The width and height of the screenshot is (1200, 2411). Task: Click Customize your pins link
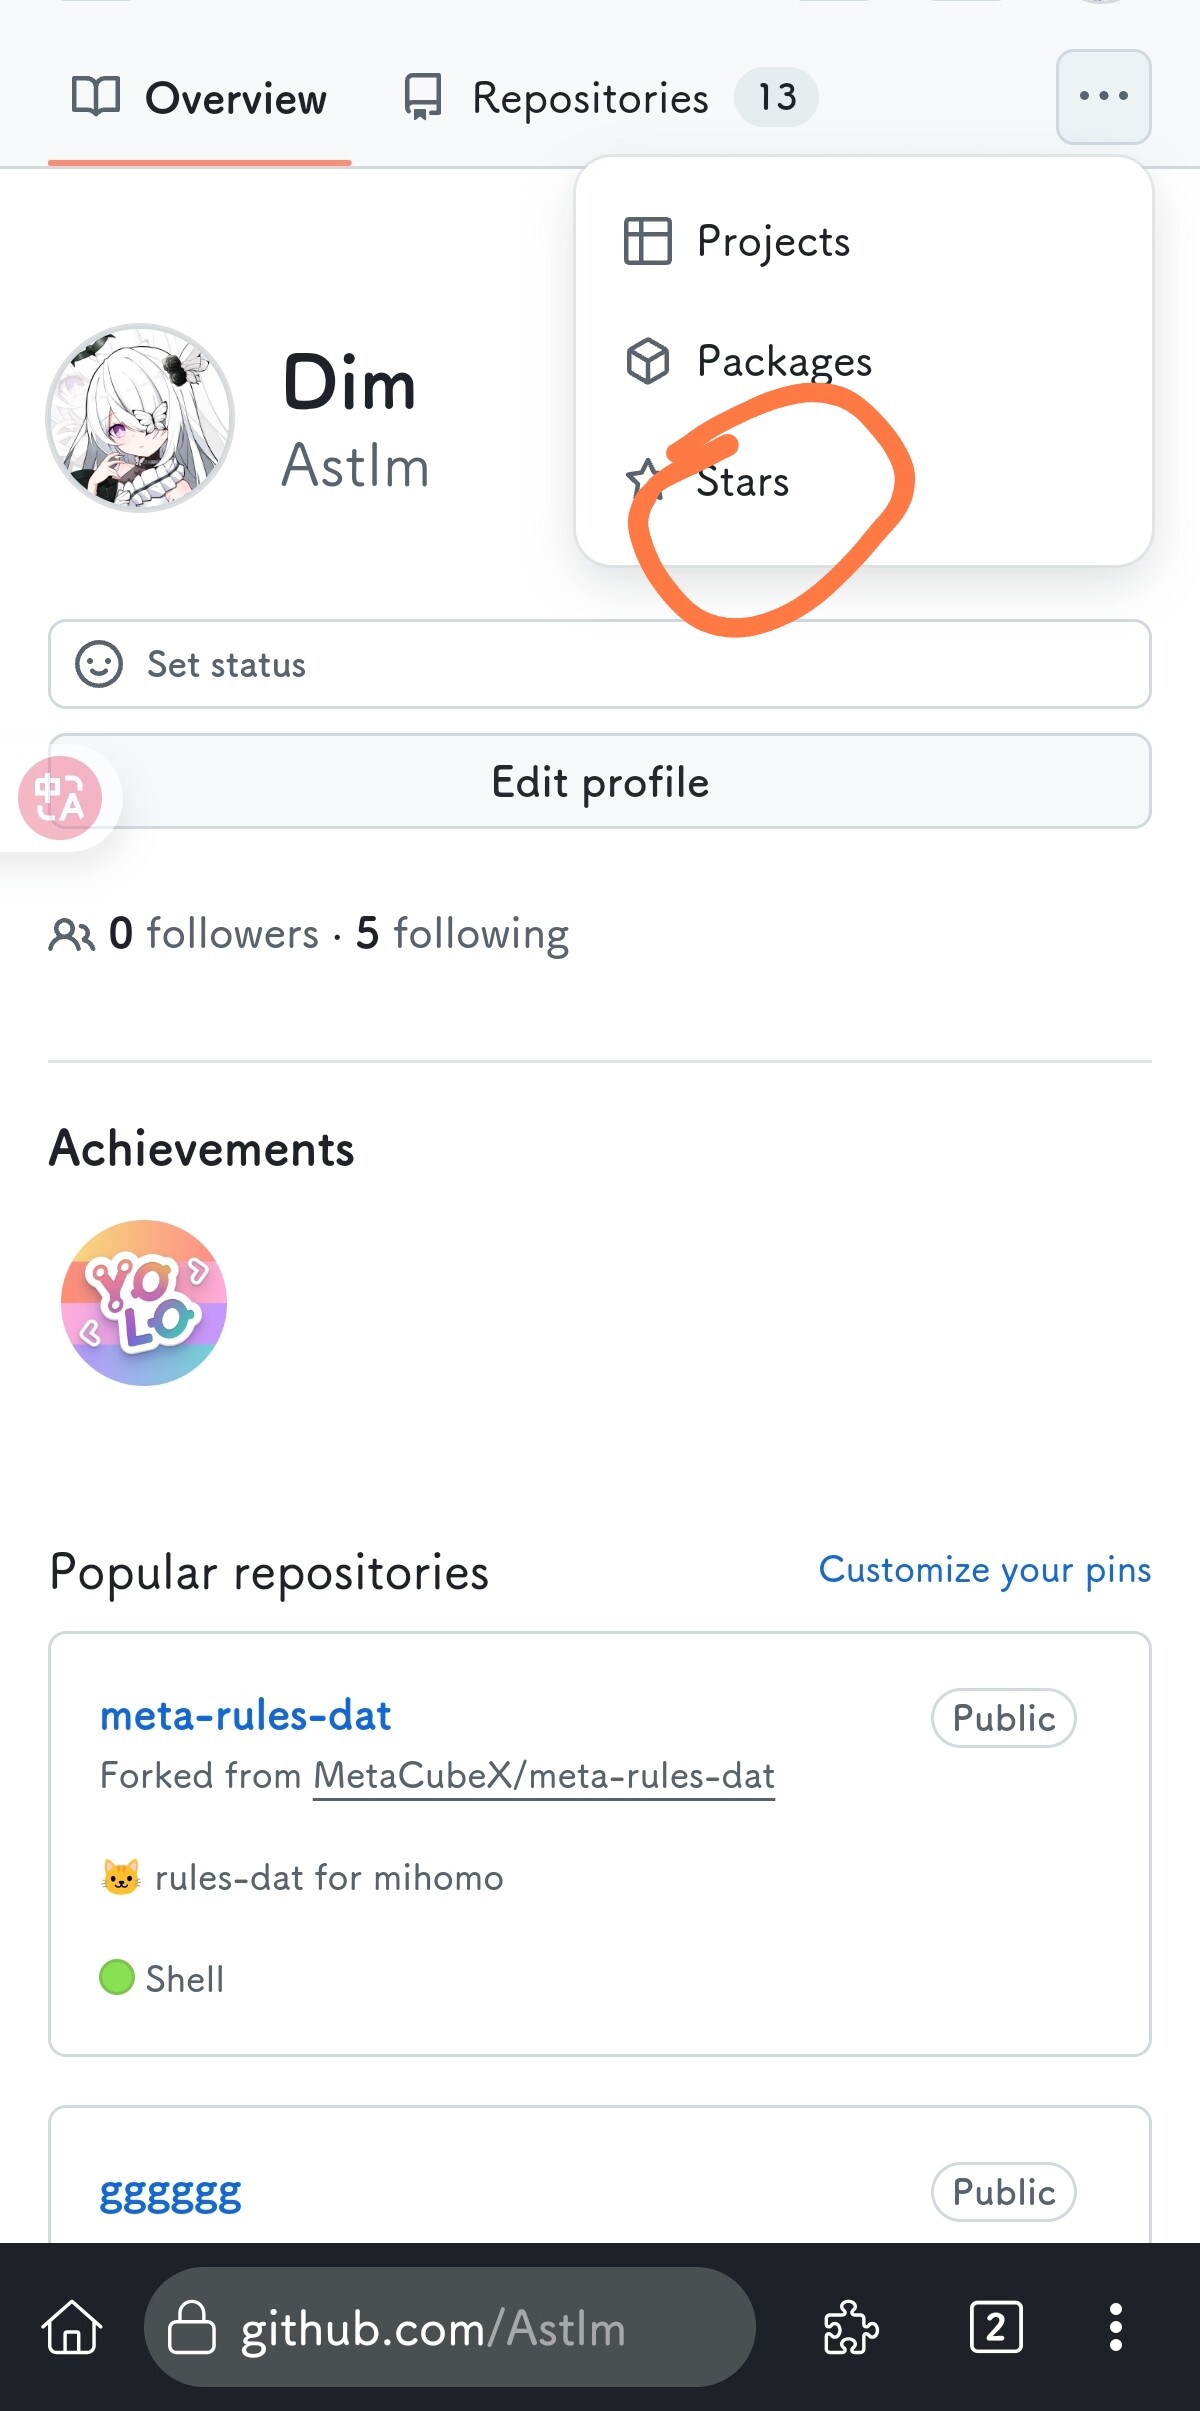coord(985,1570)
